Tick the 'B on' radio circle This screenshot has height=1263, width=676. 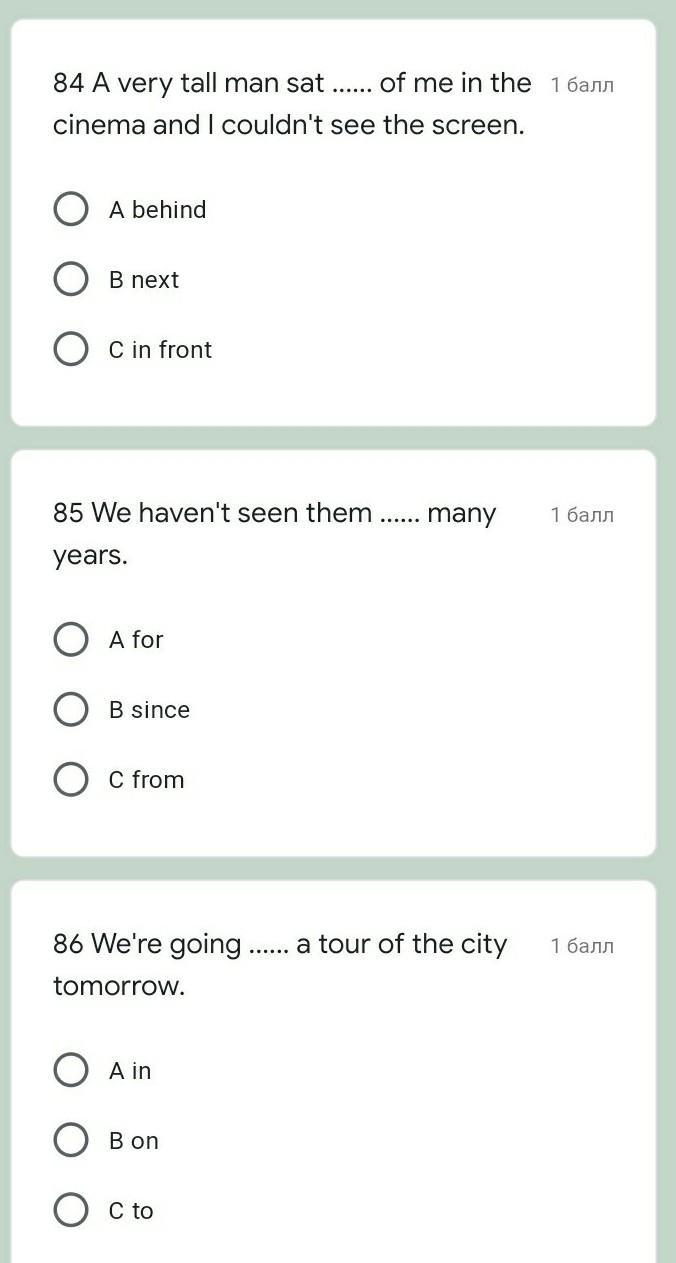(70, 1140)
